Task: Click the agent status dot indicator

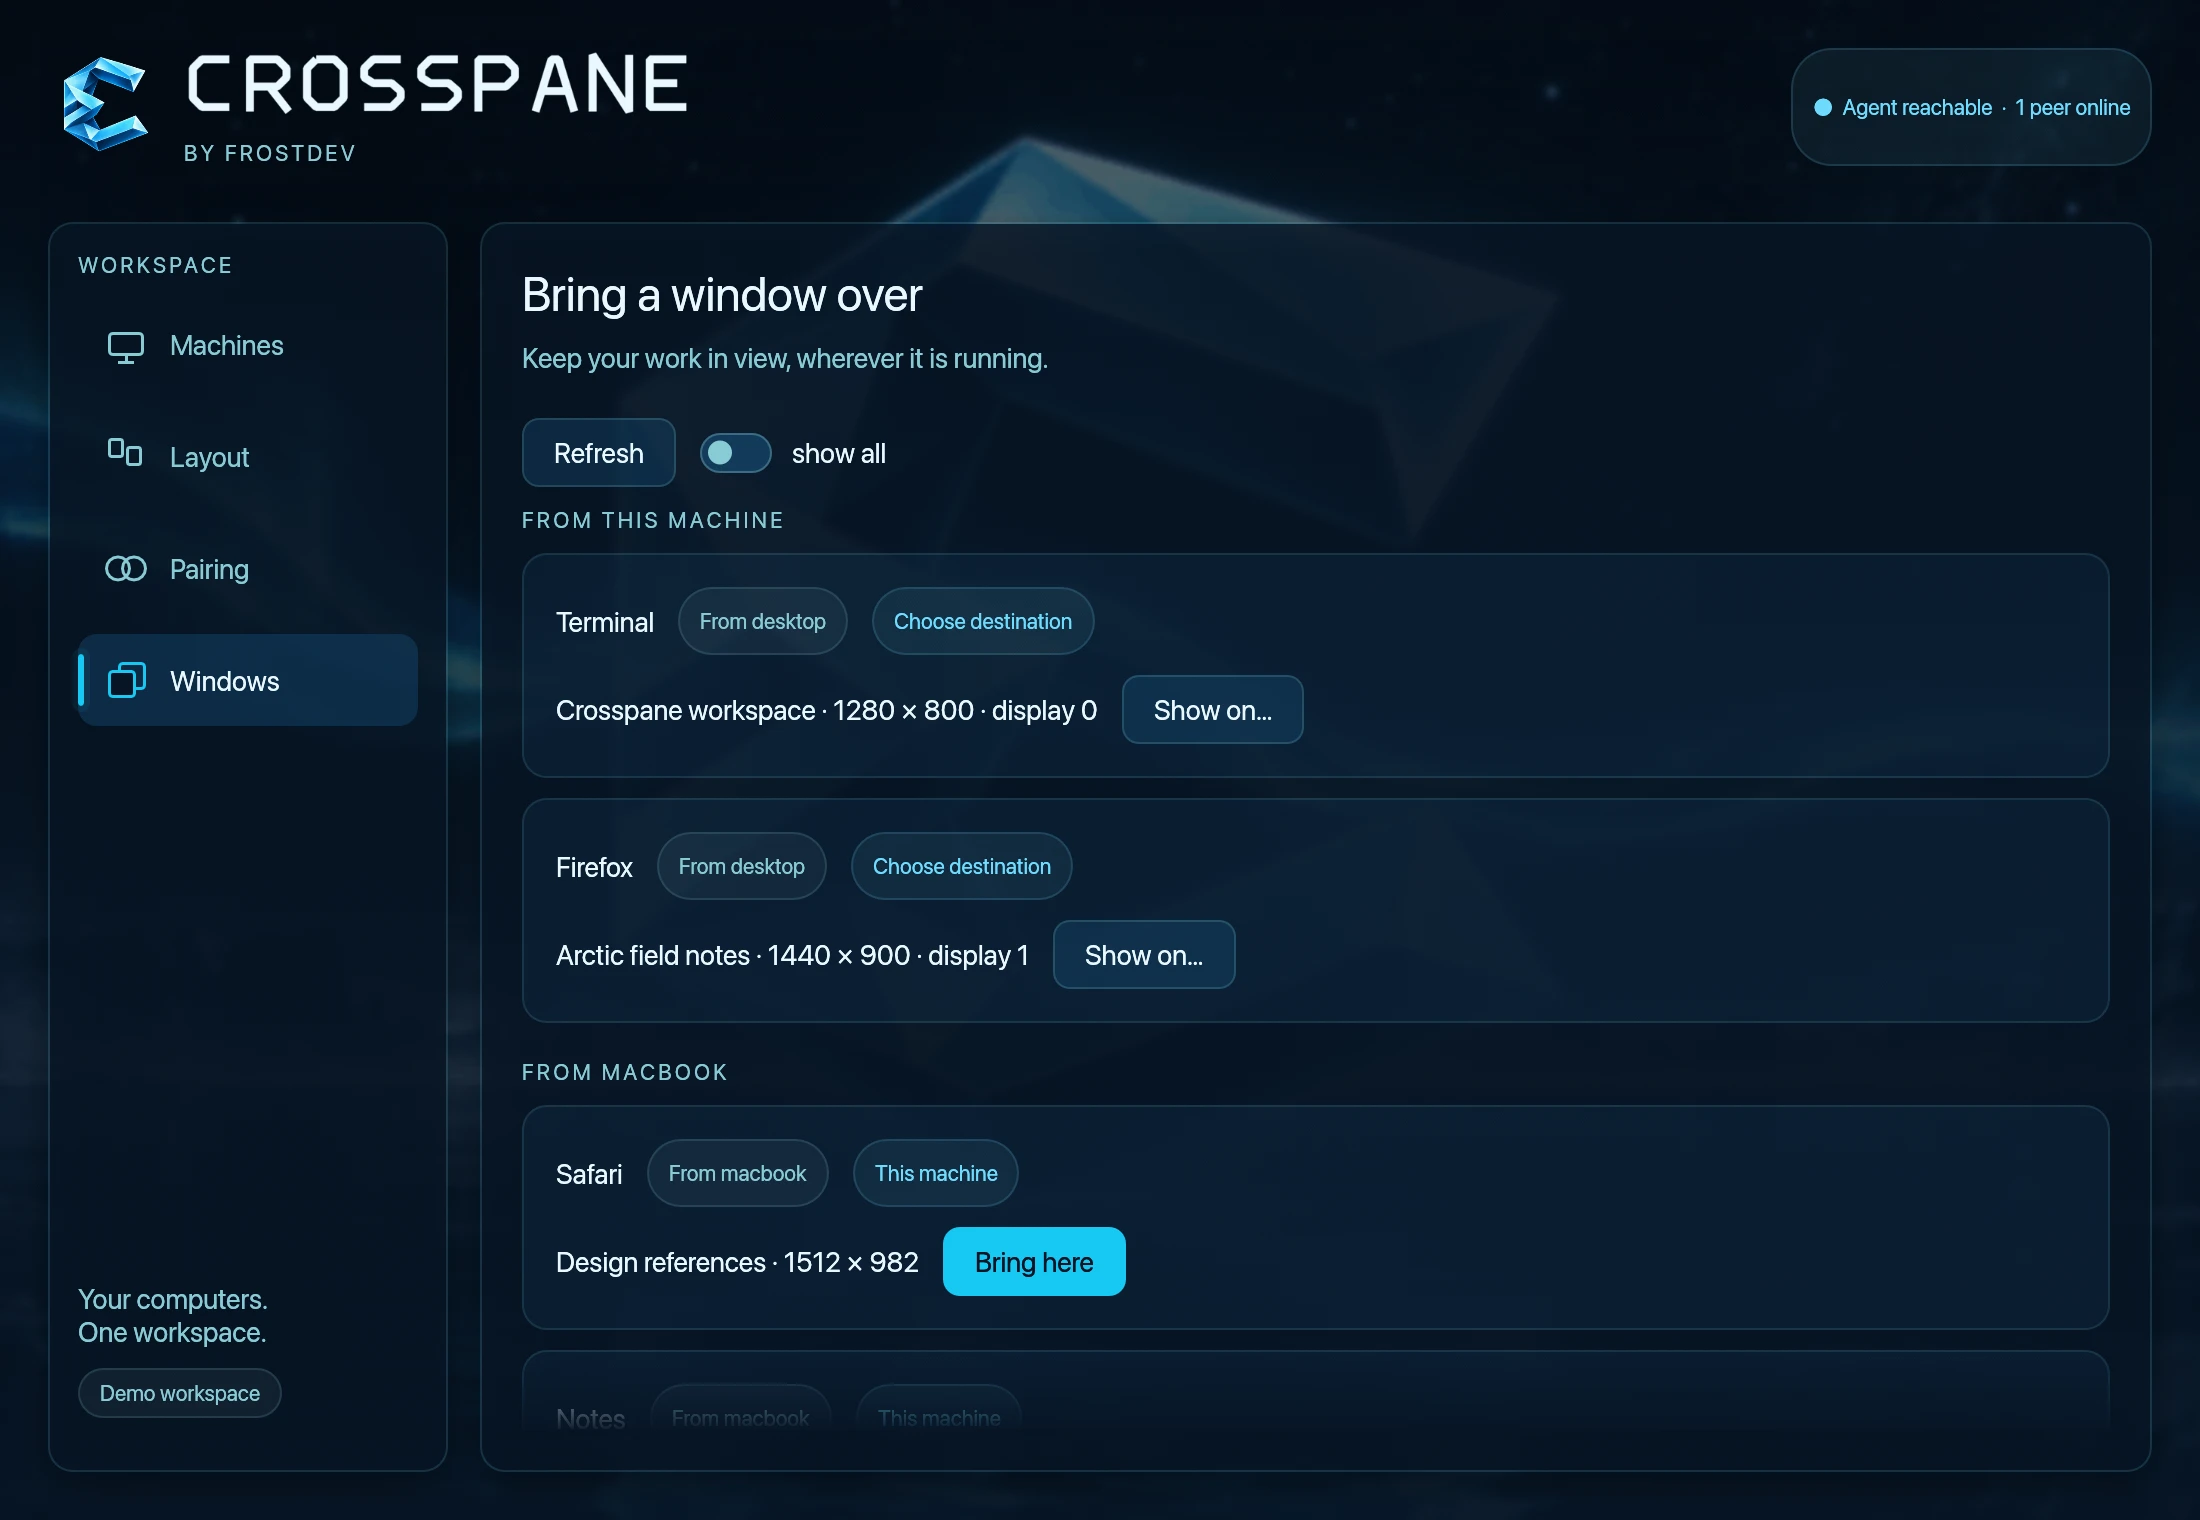Action: tap(1823, 107)
